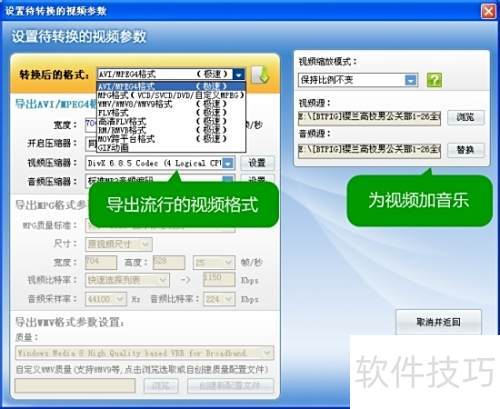Click the 视频源 file path field

pyautogui.click(x=369, y=118)
